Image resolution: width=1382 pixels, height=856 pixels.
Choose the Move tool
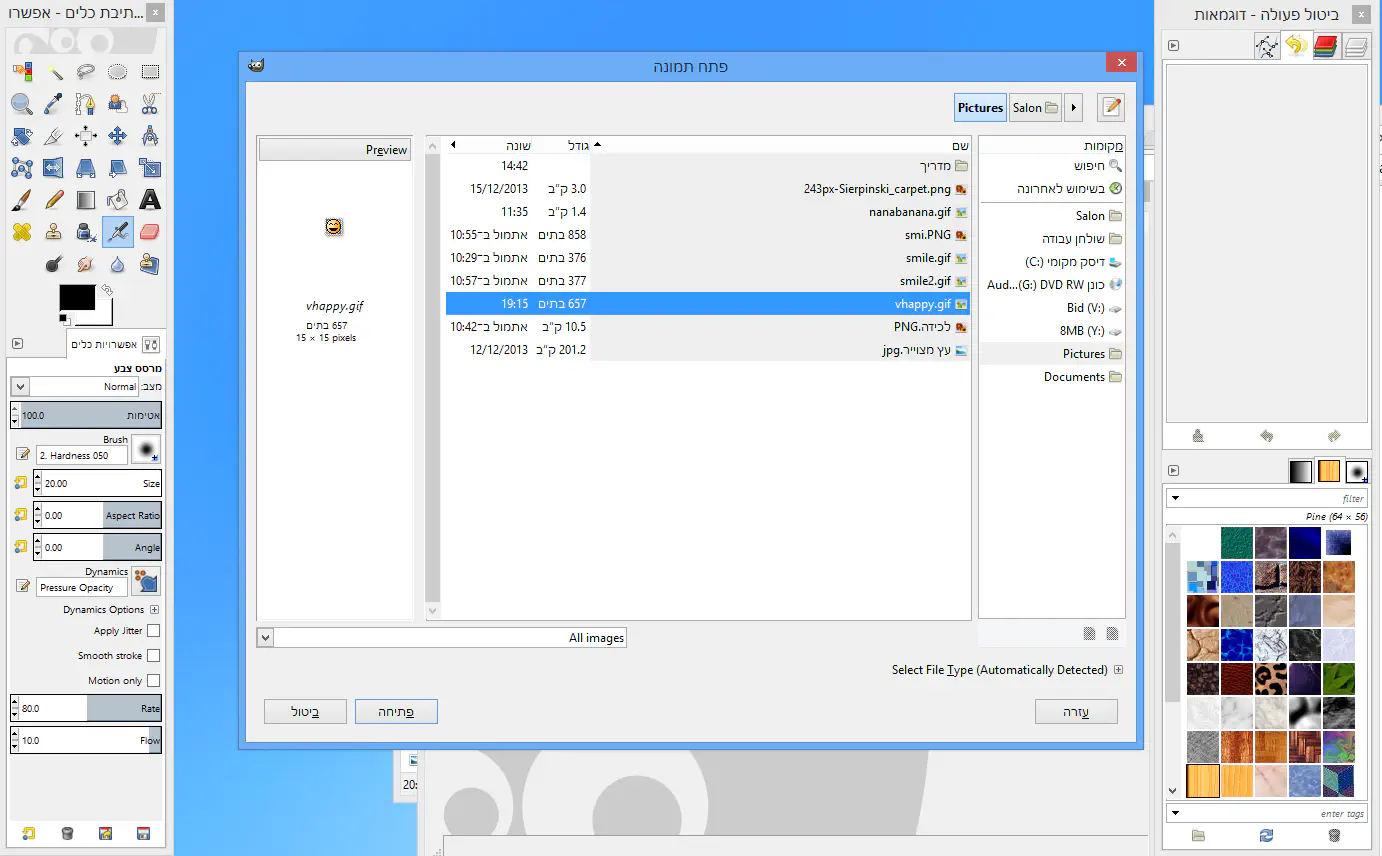[117, 136]
